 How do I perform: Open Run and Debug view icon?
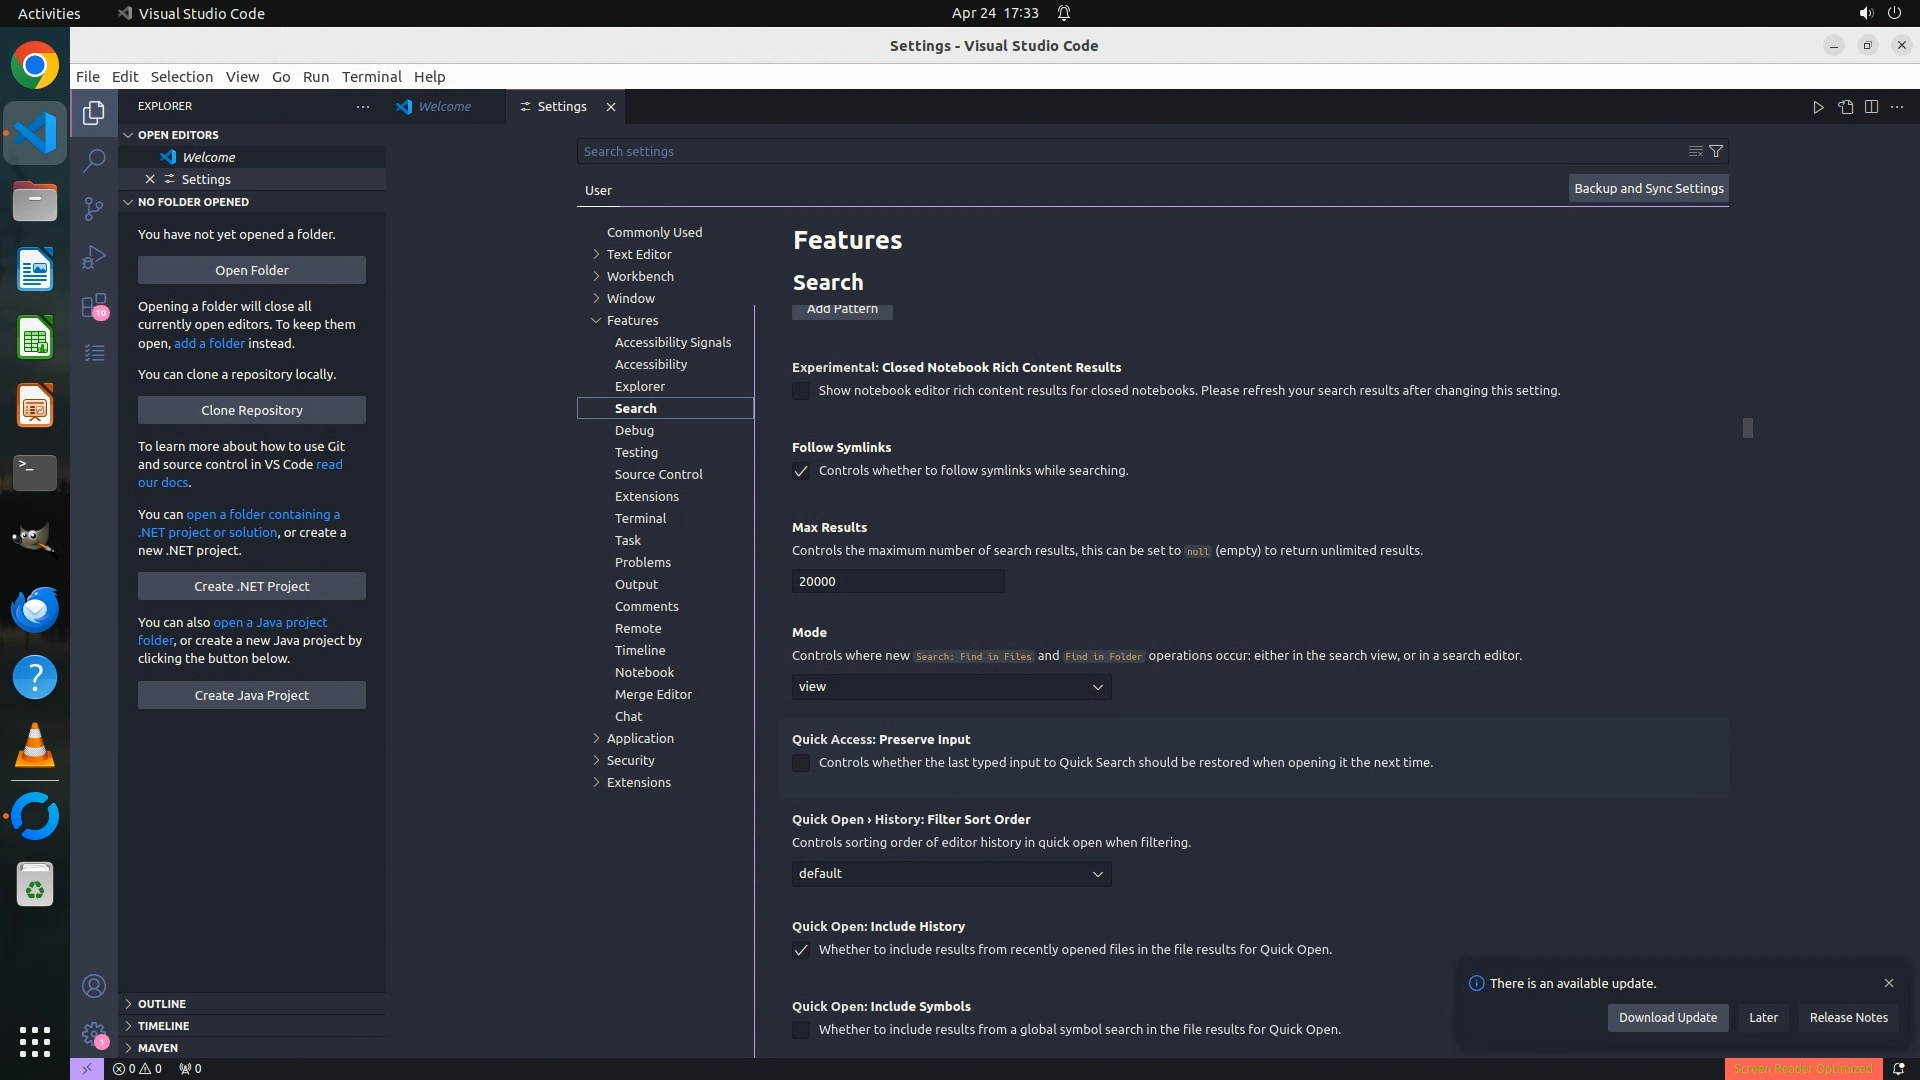click(x=94, y=257)
